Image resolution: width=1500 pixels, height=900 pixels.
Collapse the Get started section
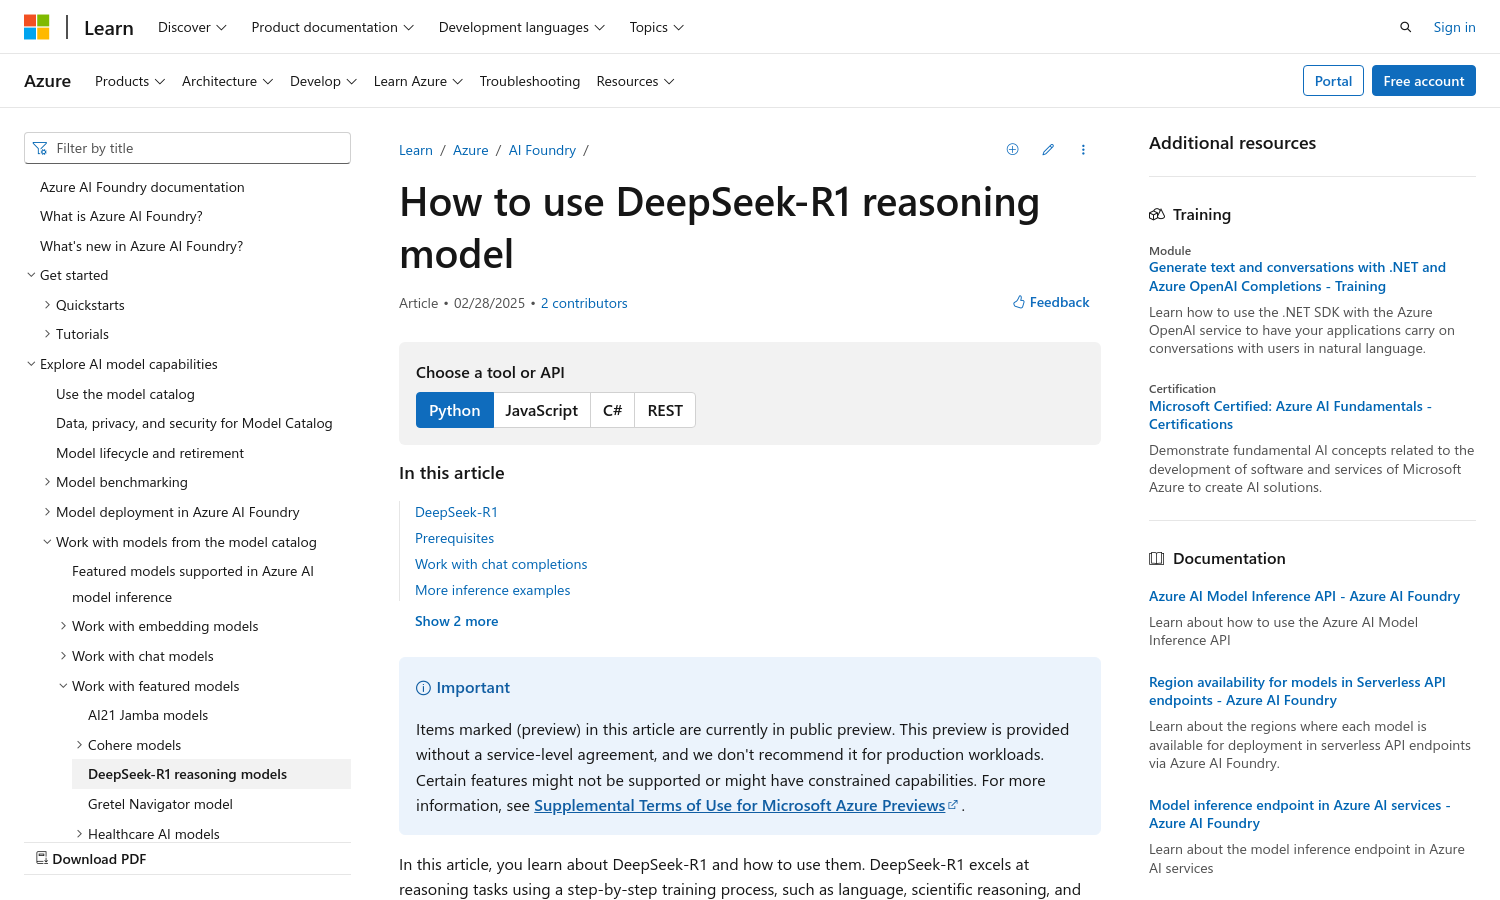point(31,275)
